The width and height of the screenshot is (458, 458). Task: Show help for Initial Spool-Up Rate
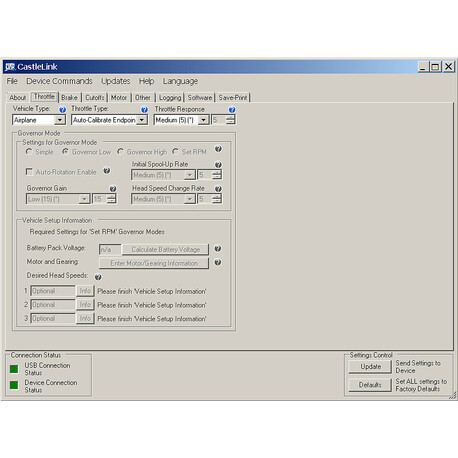pos(218,165)
